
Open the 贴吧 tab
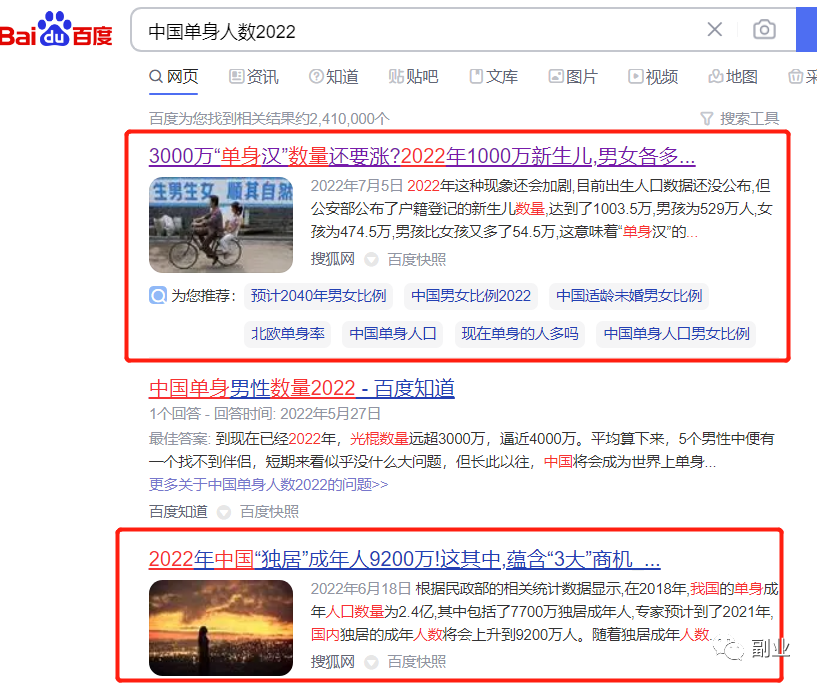coord(413,77)
